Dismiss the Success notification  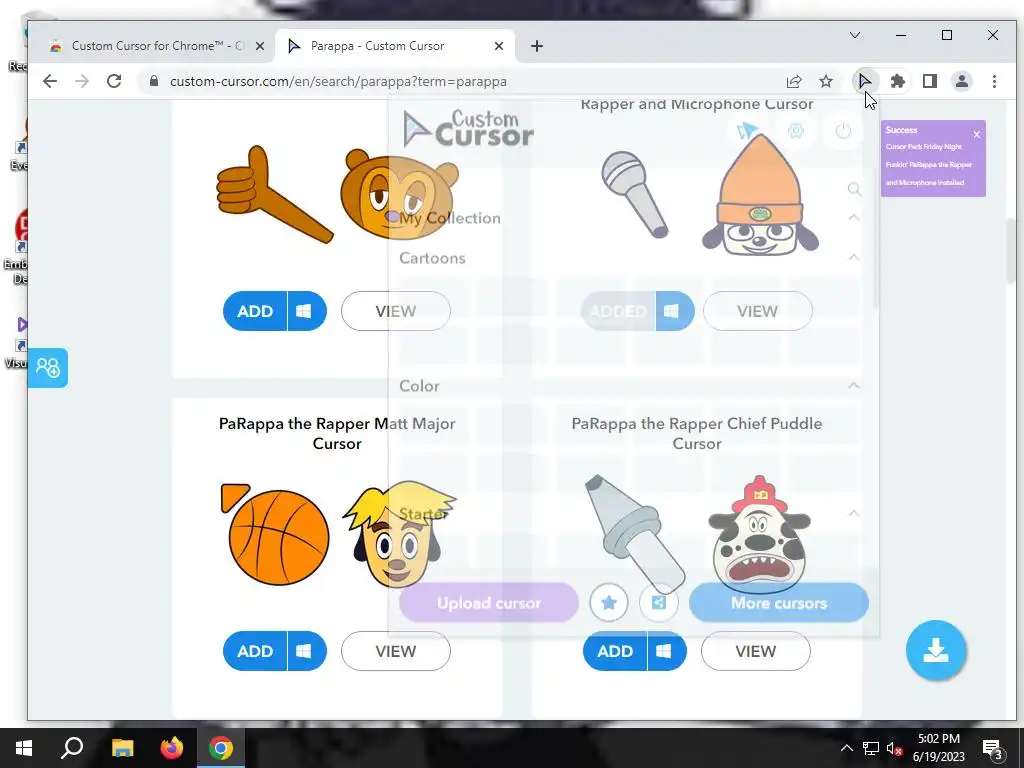[x=977, y=135]
